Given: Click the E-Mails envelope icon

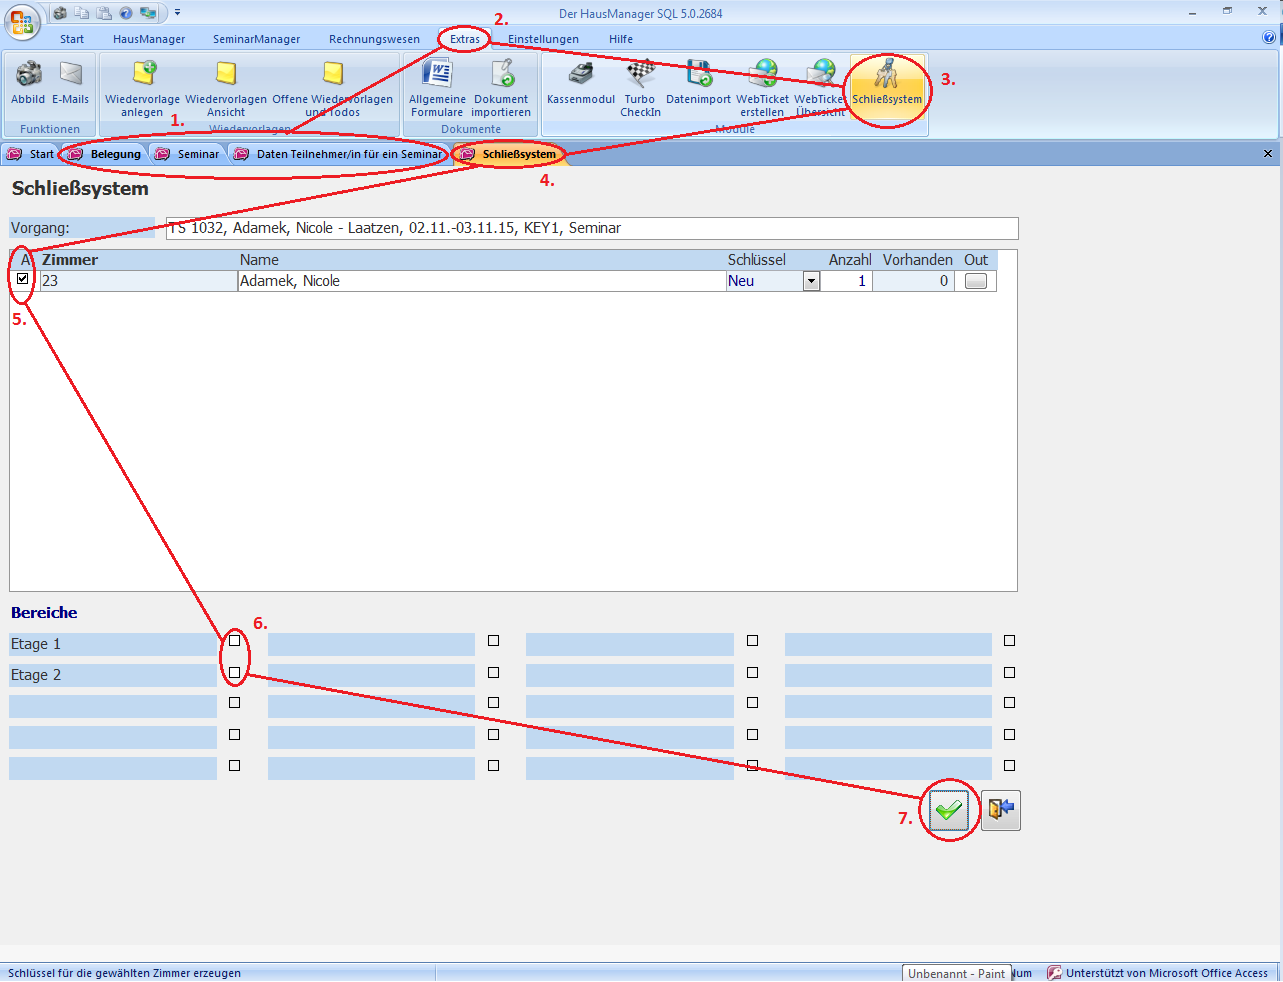Looking at the screenshot, I should pos(71,75).
